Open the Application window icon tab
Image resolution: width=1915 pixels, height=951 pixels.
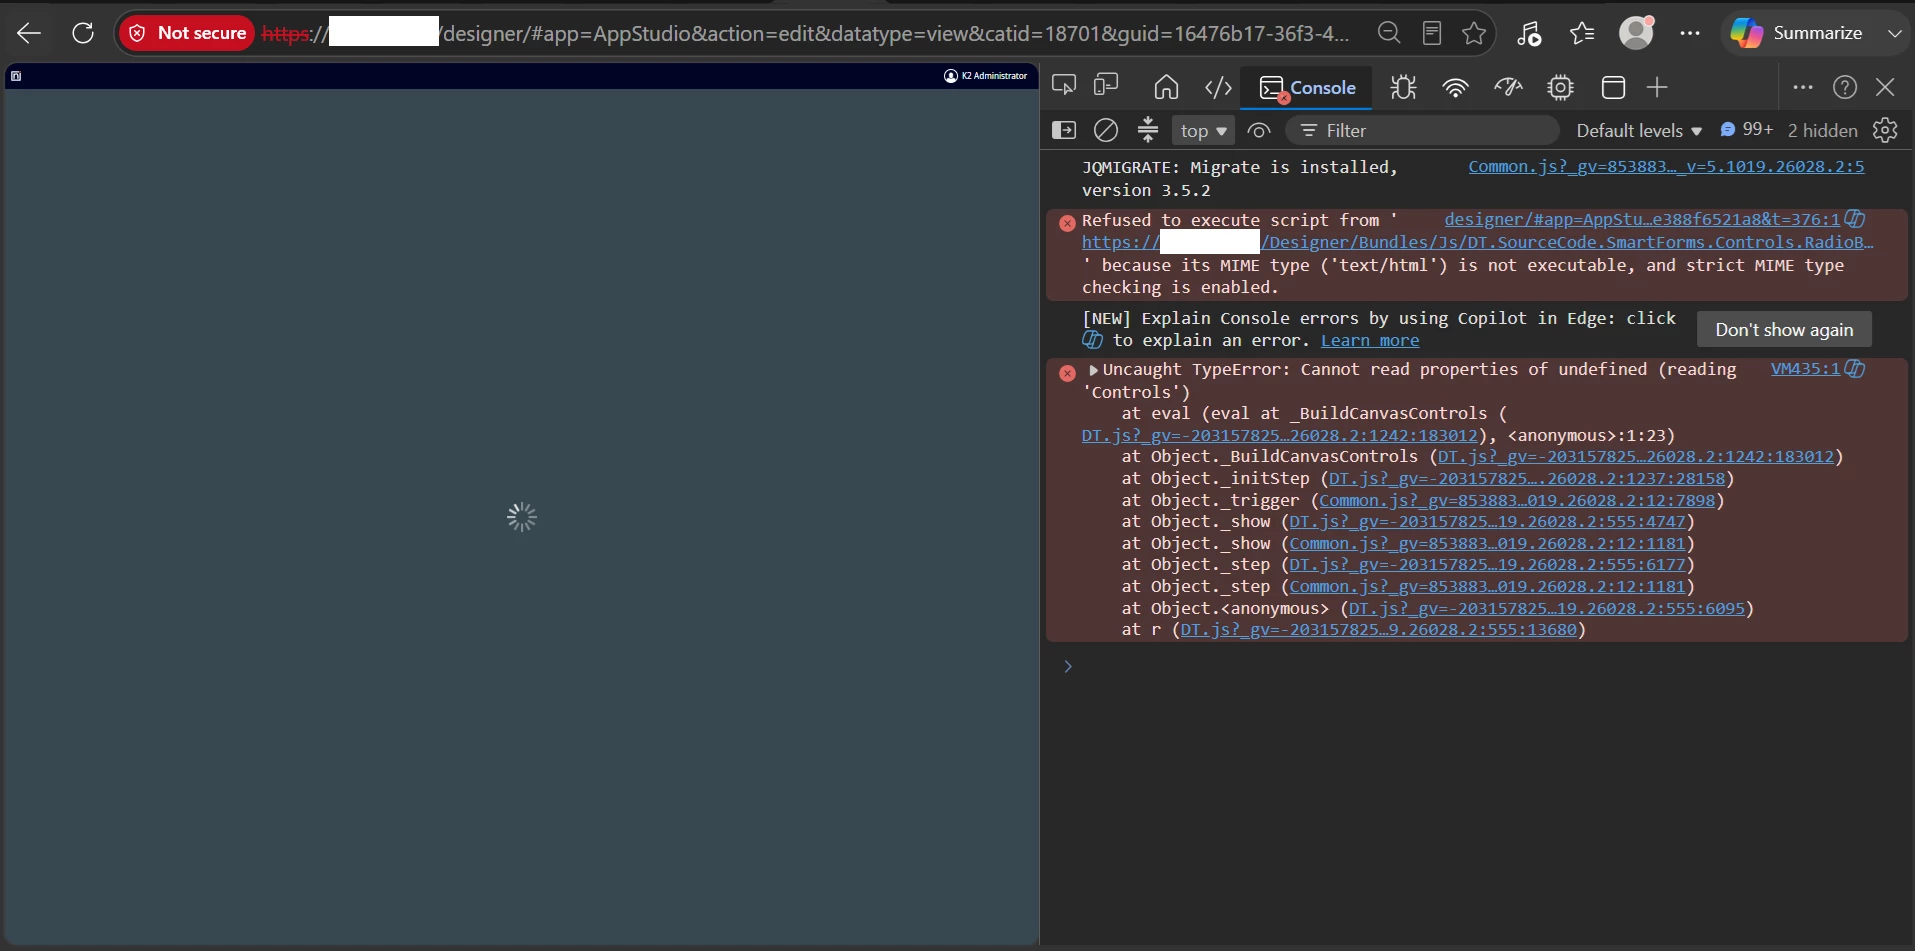pyautogui.click(x=1613, y=88)
